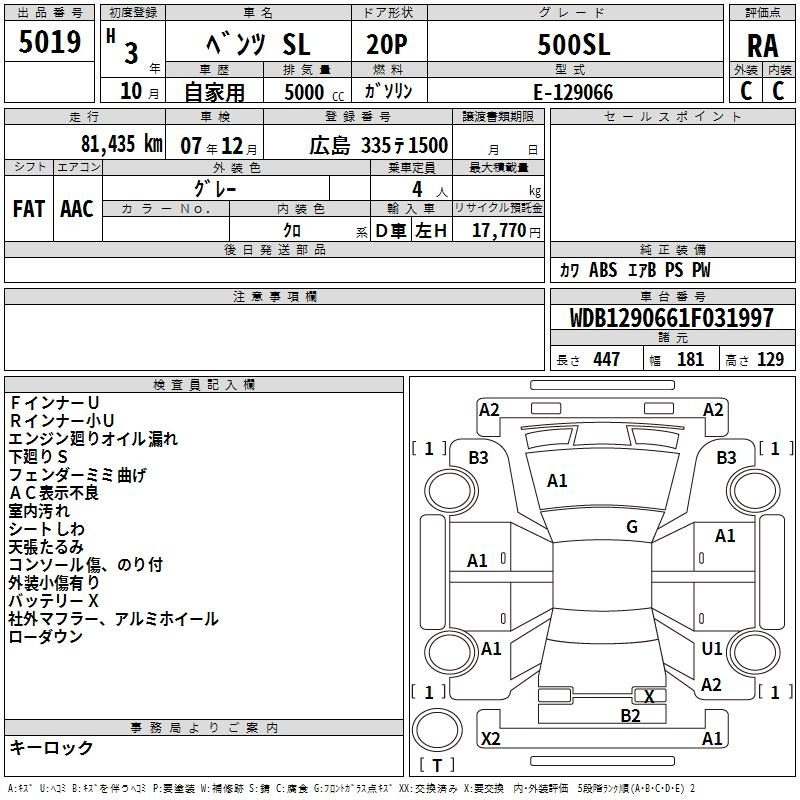Screen dimensions: 800x800
Task: Click the [T] spare tire marker
Action: (x=436, y=766)
